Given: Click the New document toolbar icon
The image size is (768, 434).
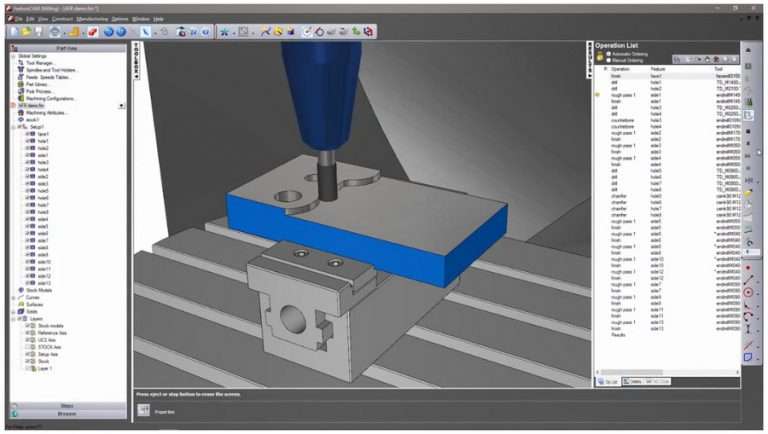Looking at the screenshot, I should click(x=14, y=32).
